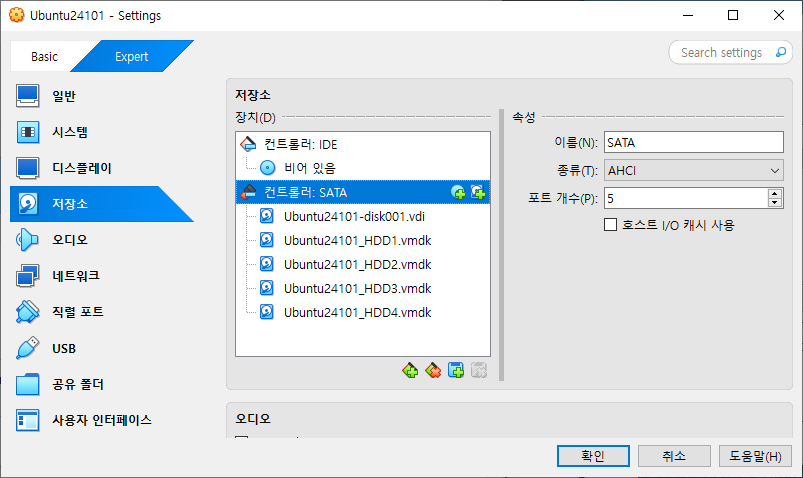
Task: Open the 네트워크 settings section
Action: click(101, 276)
